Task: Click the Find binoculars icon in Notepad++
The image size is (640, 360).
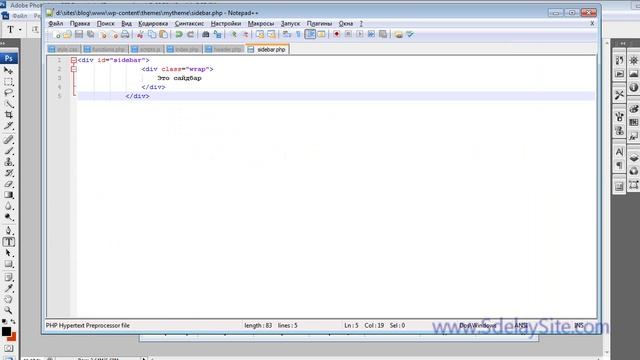Action: pos(206,35)
